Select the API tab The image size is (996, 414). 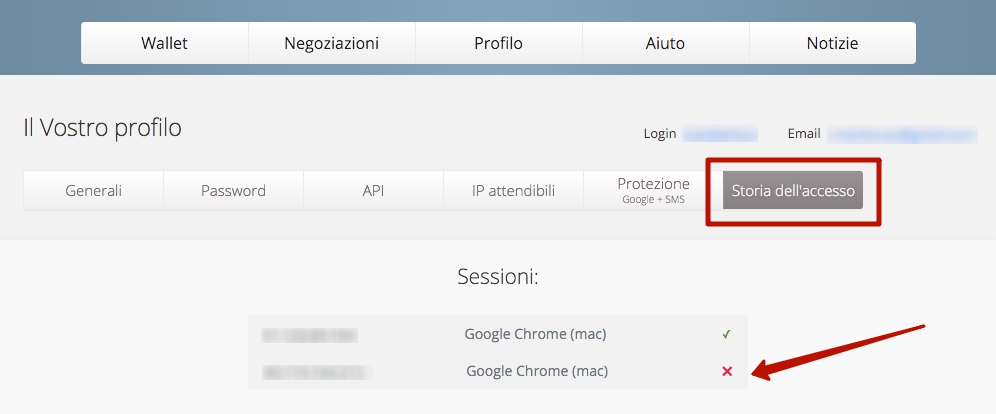pyautogui.click(x=374, y=190)
